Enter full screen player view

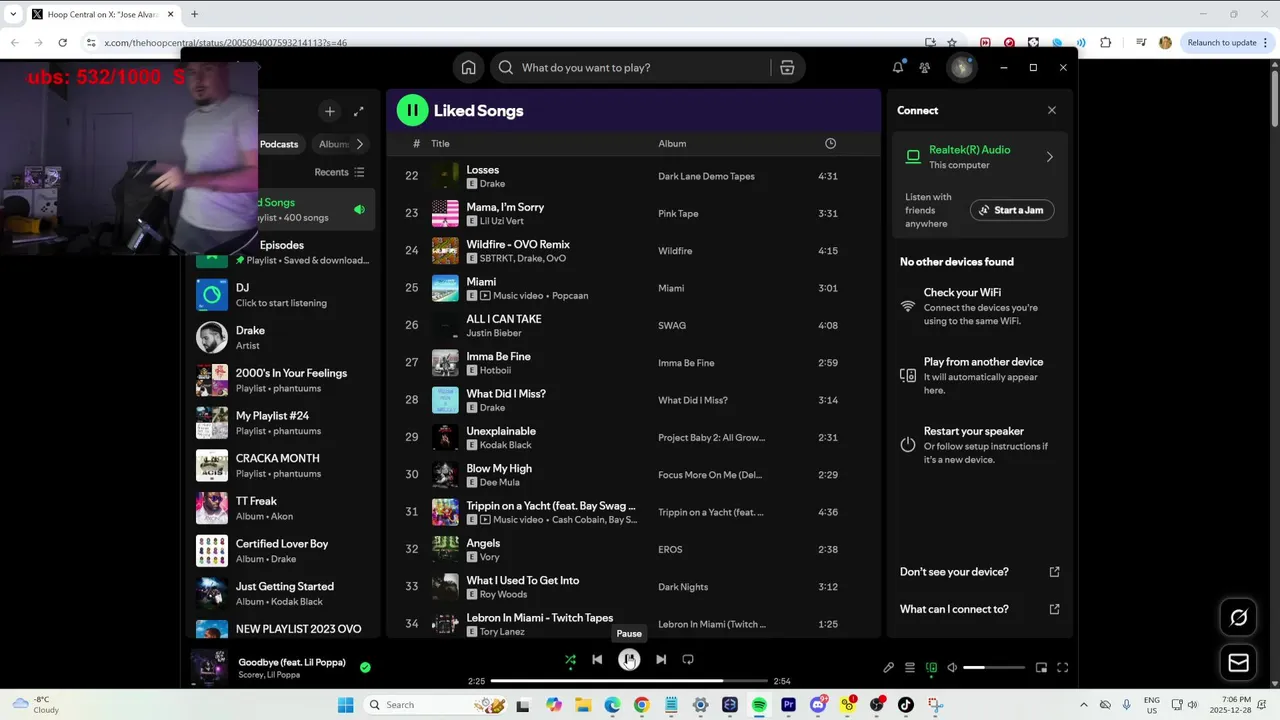coord(1063,667)
